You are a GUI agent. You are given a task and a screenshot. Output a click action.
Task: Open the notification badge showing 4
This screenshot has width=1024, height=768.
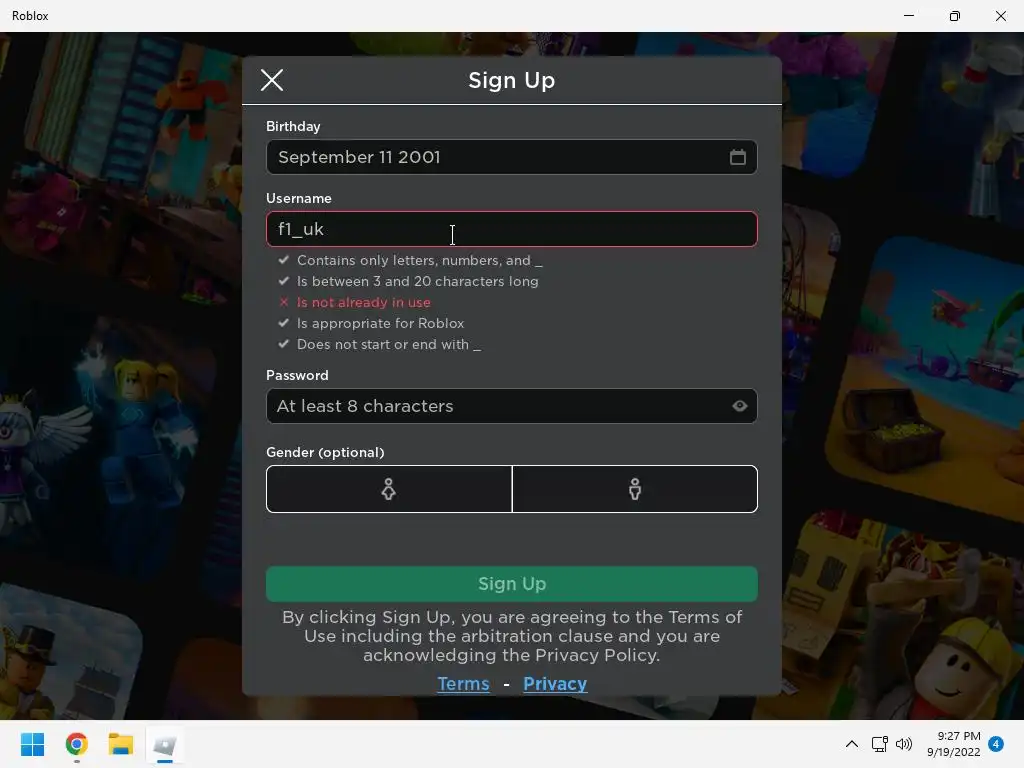pos(996,744)
